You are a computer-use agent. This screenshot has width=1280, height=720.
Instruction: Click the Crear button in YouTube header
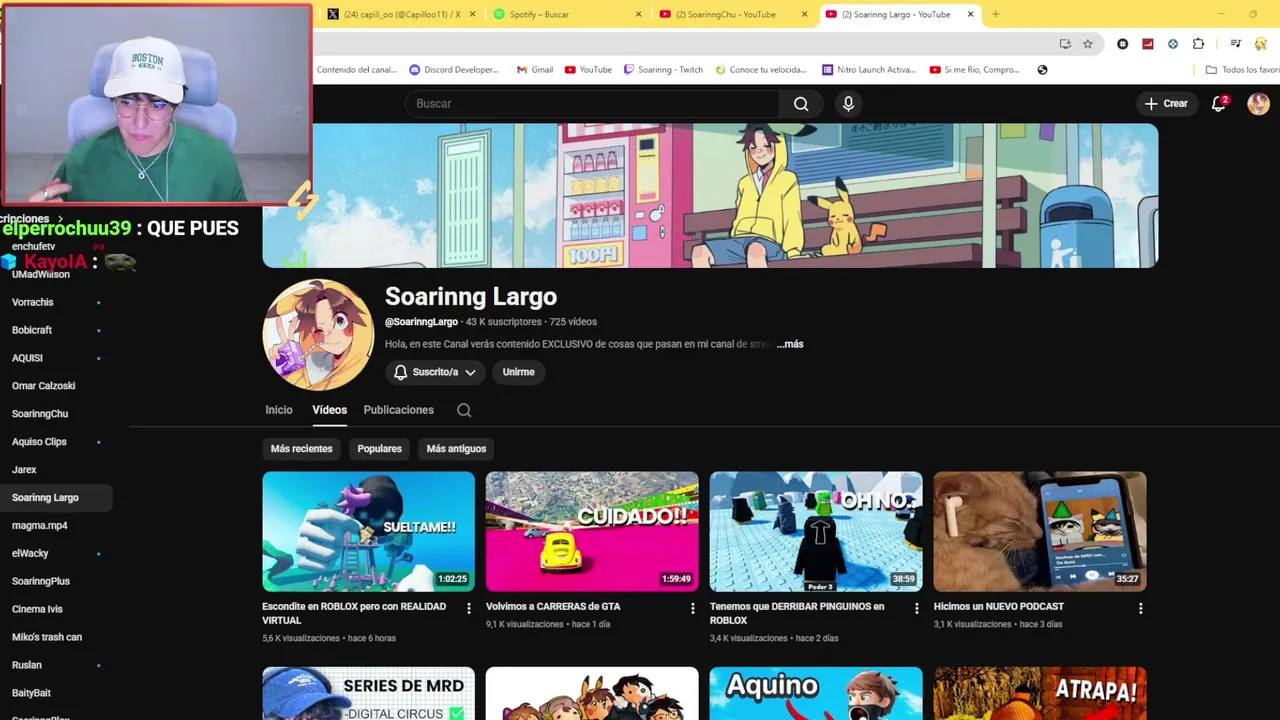[1166, 104]
